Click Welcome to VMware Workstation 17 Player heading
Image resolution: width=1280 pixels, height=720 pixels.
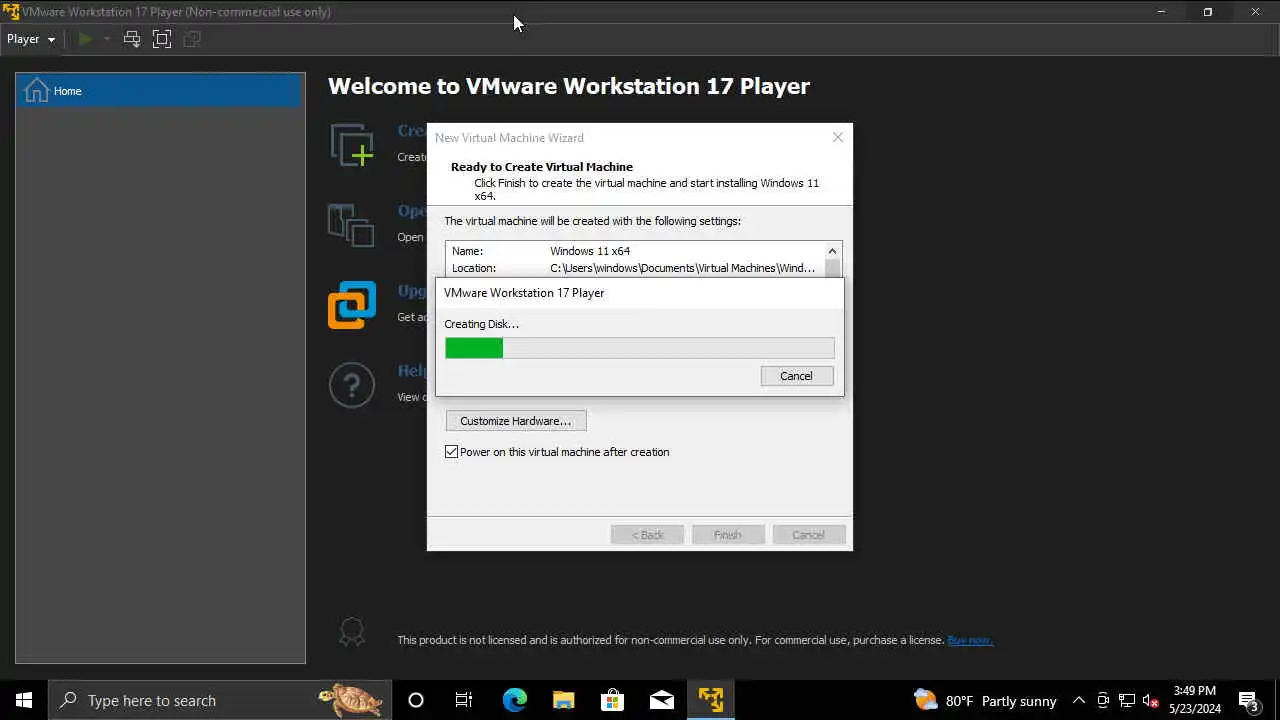pos(569,86)
